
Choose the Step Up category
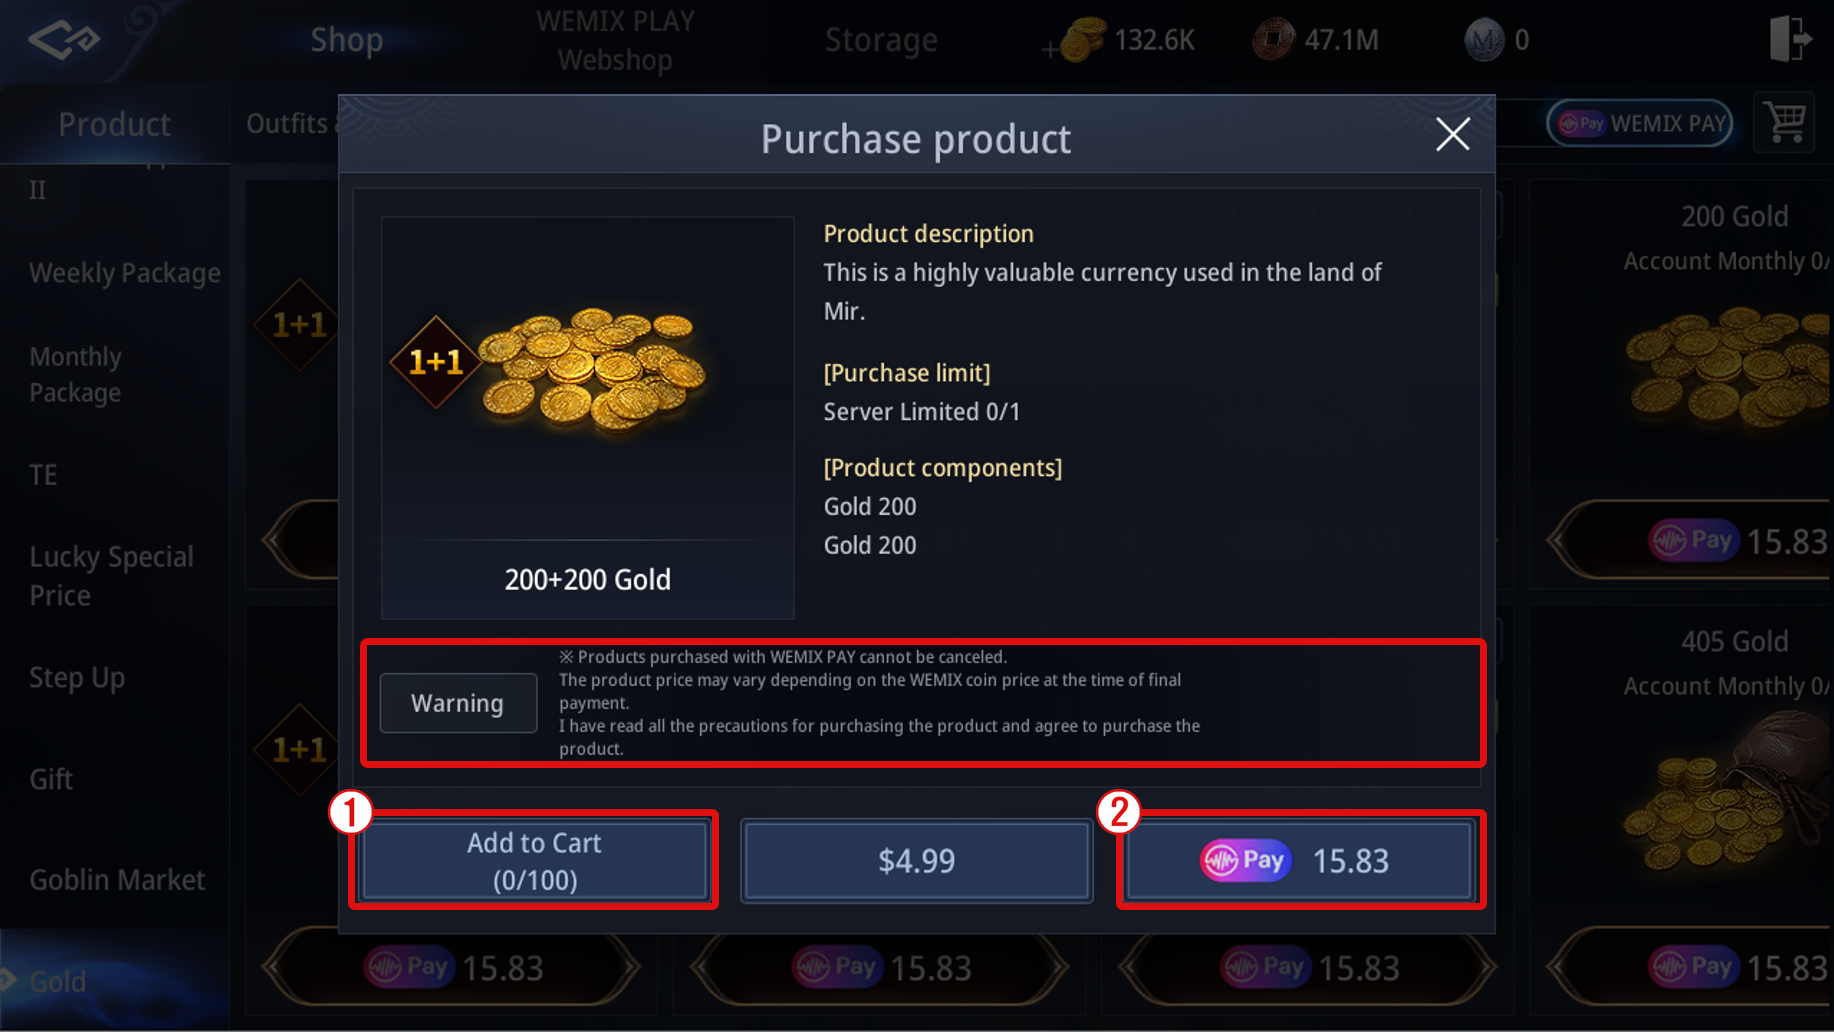point(77,678)
